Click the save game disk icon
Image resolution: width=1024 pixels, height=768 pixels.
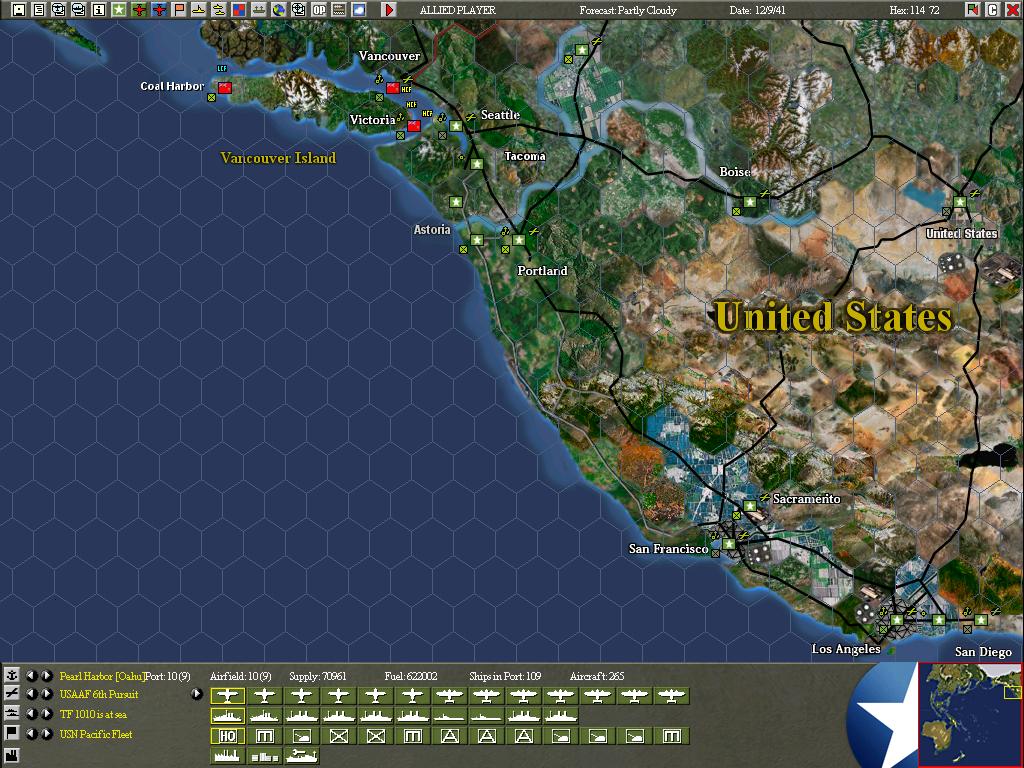click(19, 10)
